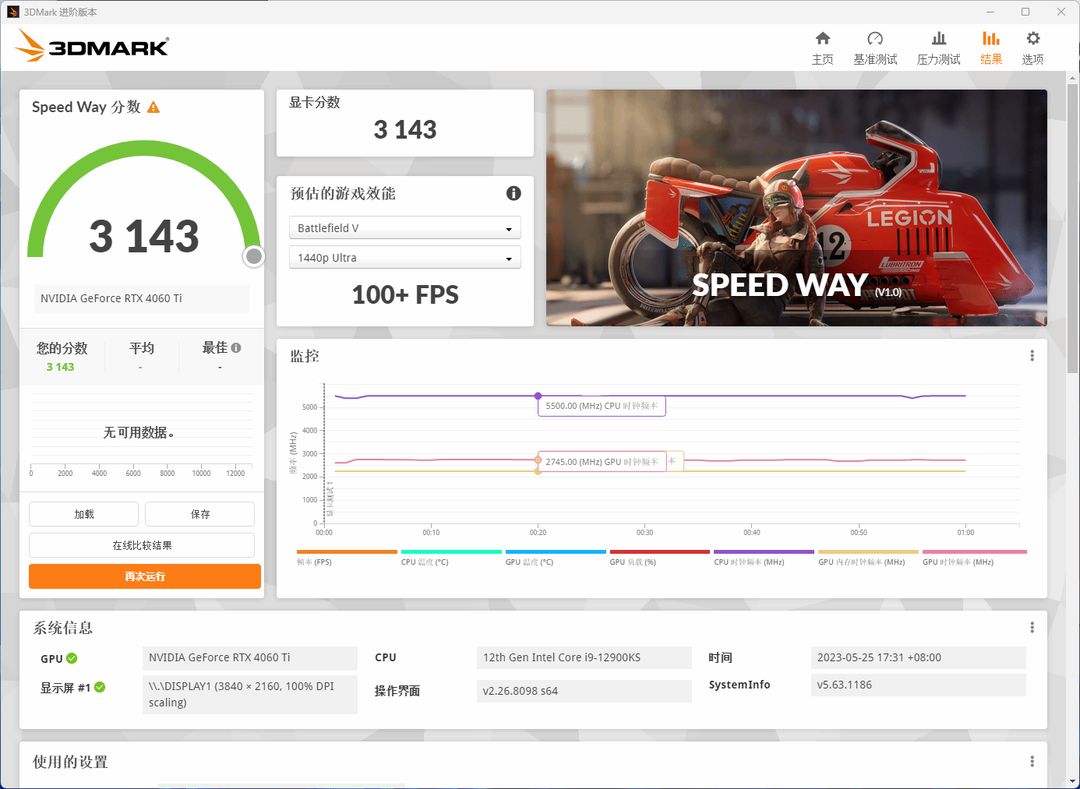
Task: Click the 操作界面 version v2.26.8098 s64
Action: 583,691
